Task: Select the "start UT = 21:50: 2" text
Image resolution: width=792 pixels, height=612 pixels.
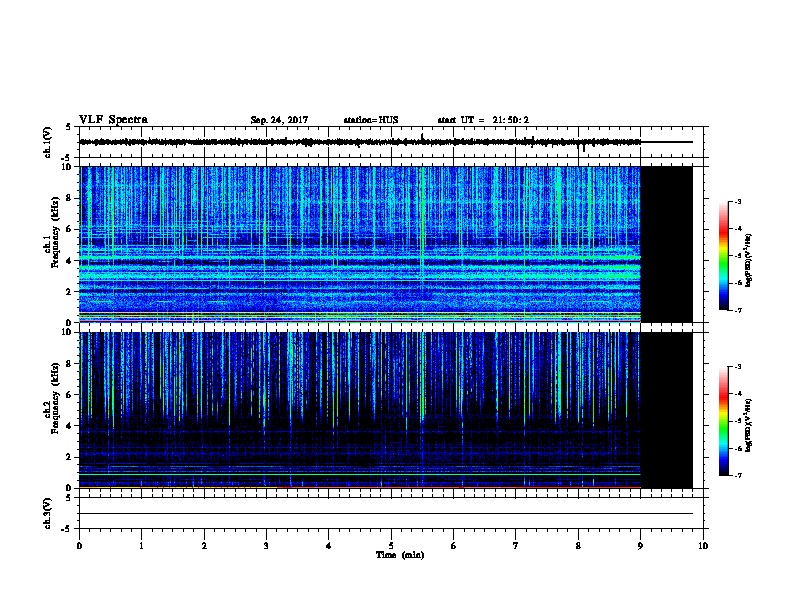Action: pos(483,120)
